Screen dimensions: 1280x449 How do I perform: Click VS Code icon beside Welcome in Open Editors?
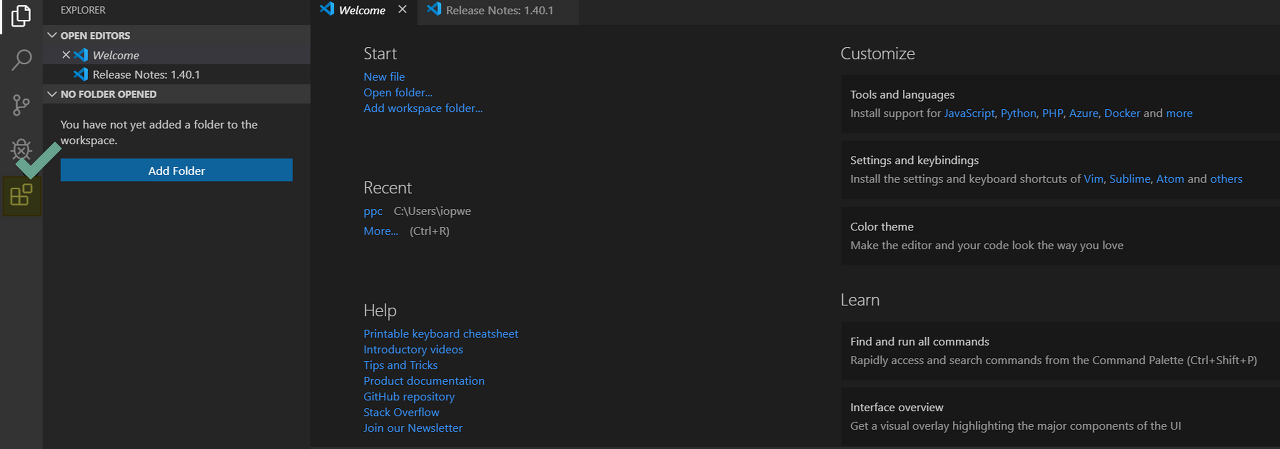(x=81, y=55)
